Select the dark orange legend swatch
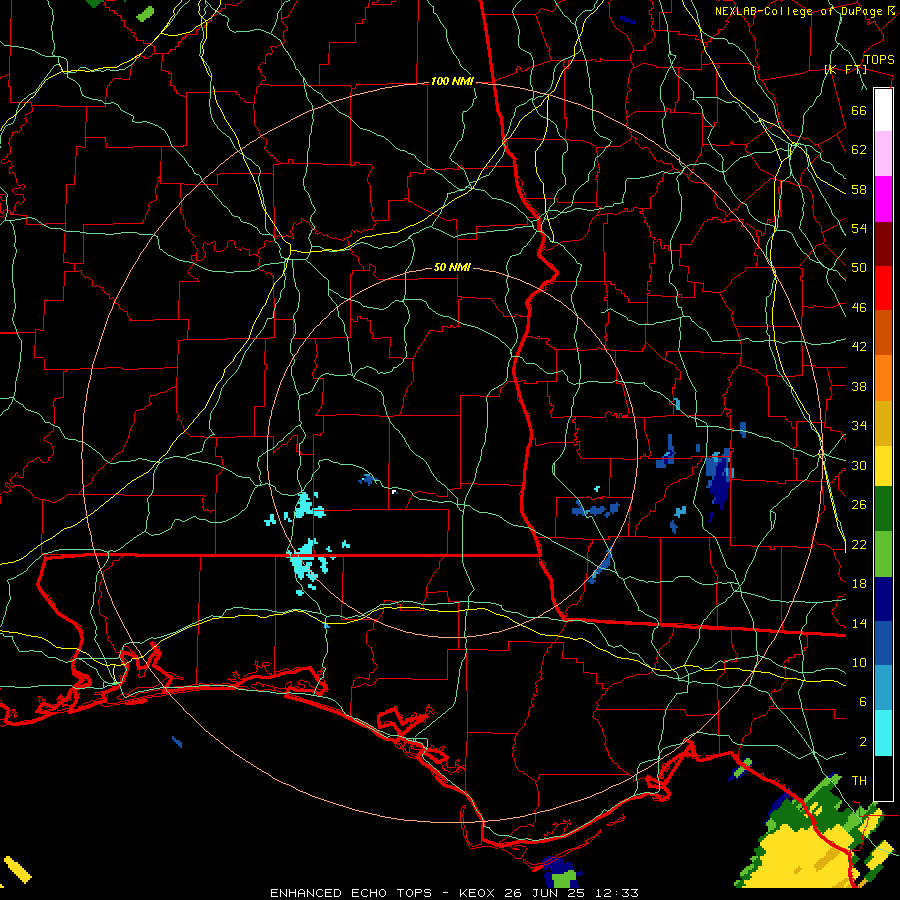 (883, 333)
